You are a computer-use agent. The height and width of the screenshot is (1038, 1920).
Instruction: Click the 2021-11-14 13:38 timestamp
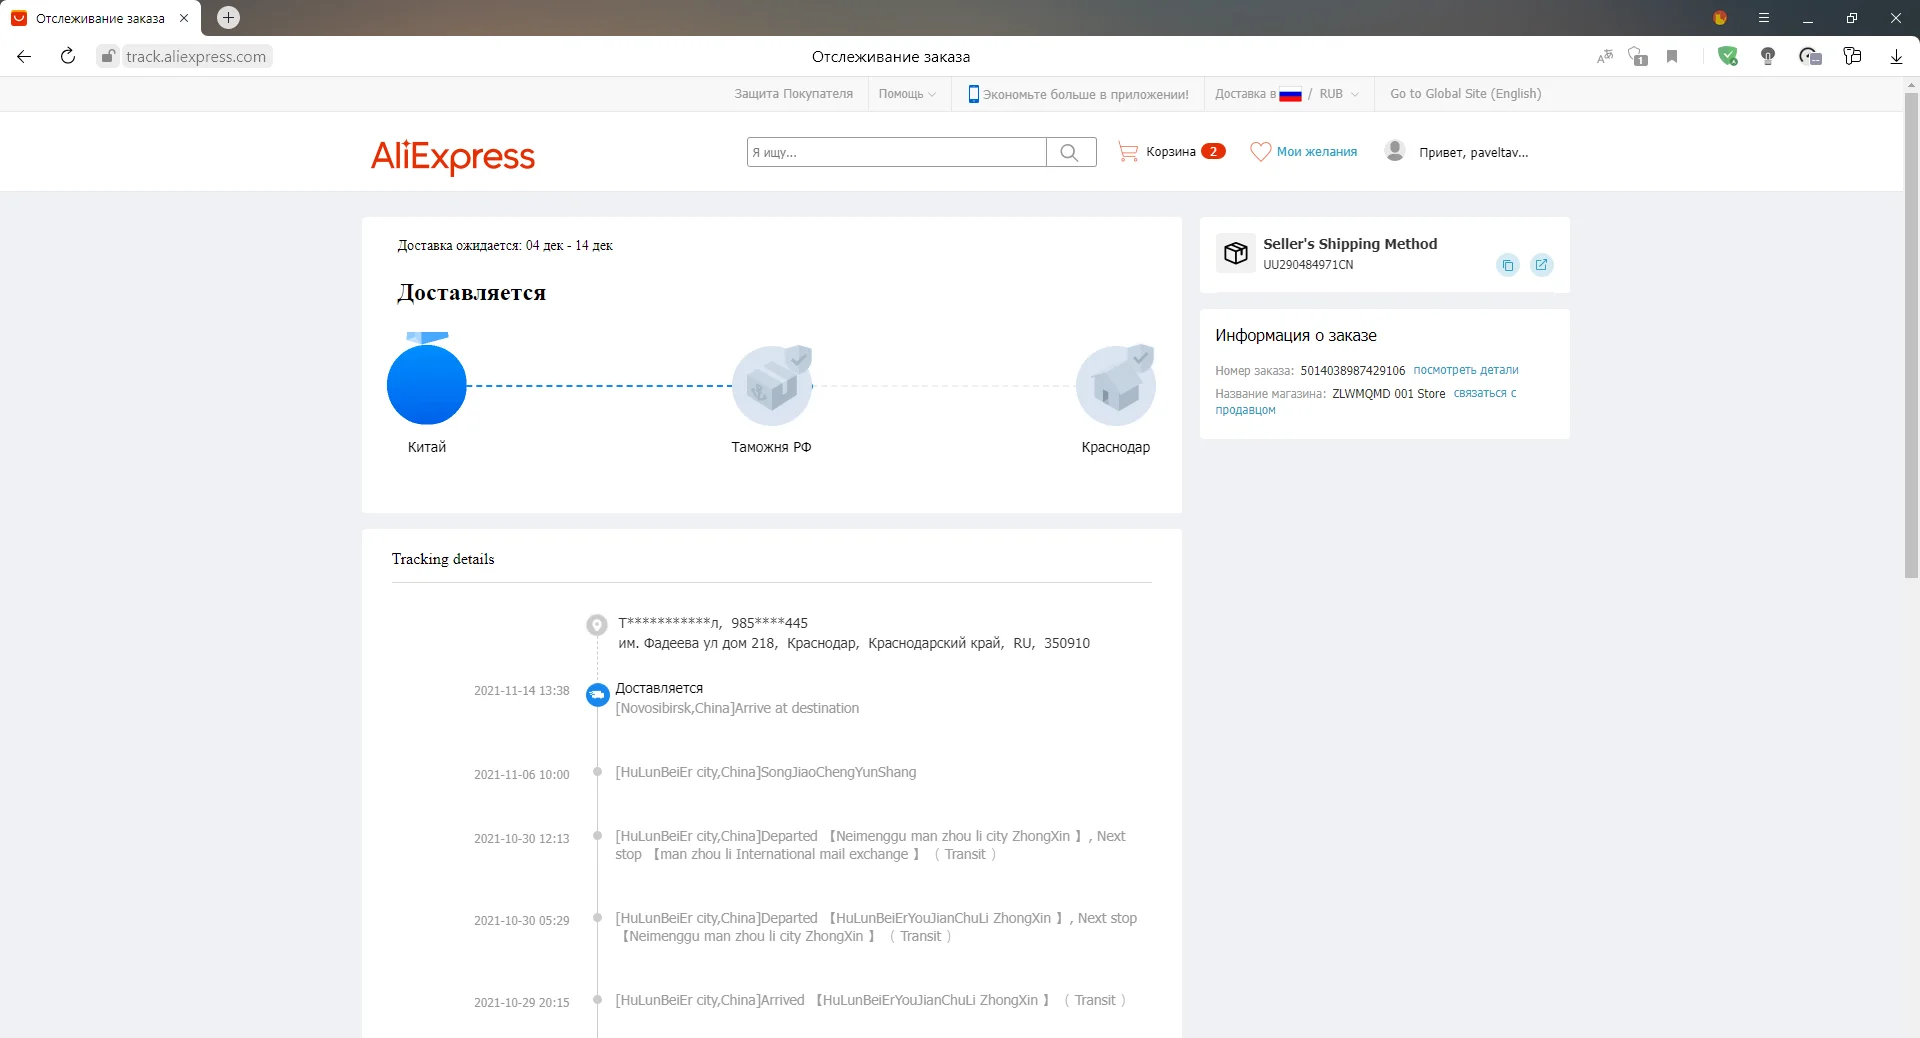[x=522, y=691]
